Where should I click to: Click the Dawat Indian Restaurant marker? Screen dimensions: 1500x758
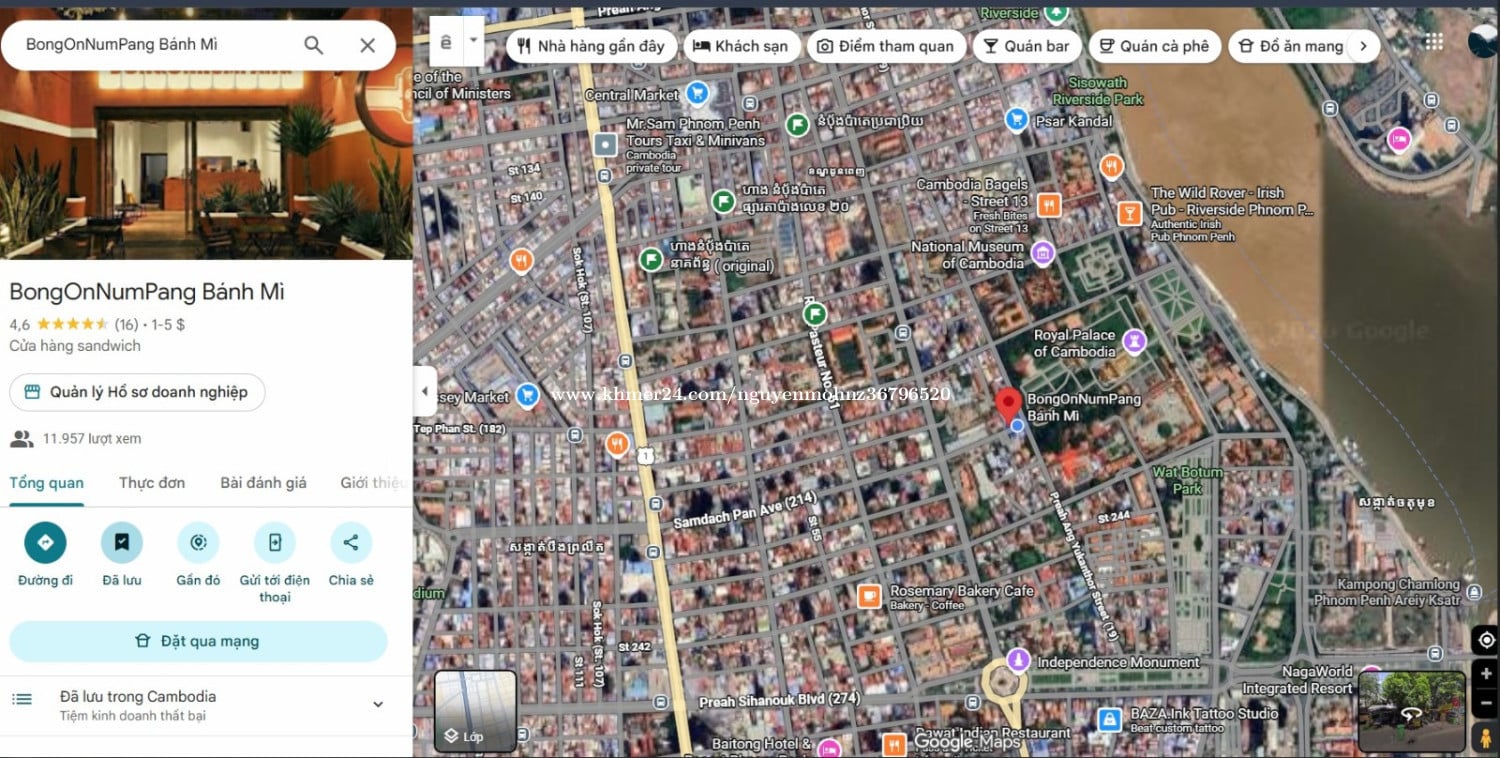[x=894, y=743]
